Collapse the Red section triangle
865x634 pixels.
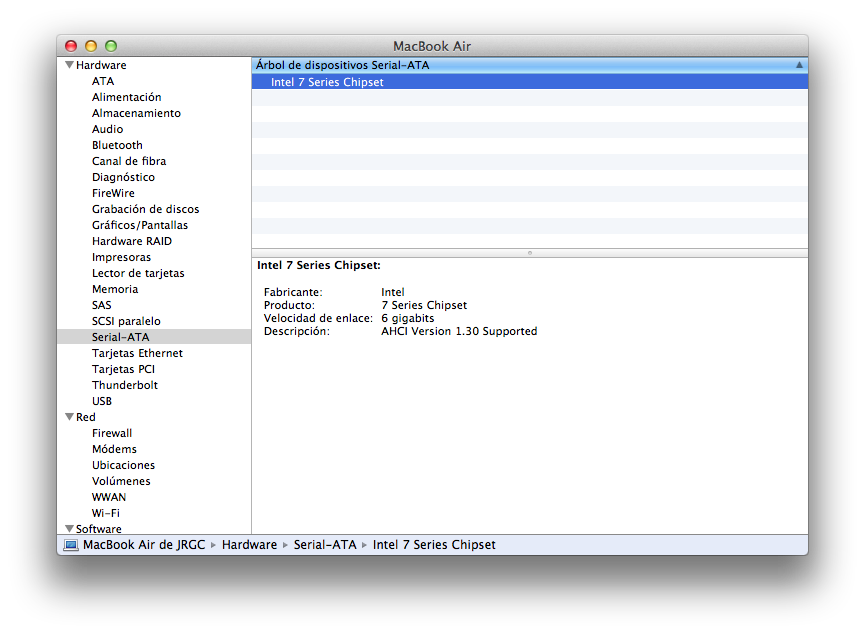pyautogui.click(x=70, y=417)
